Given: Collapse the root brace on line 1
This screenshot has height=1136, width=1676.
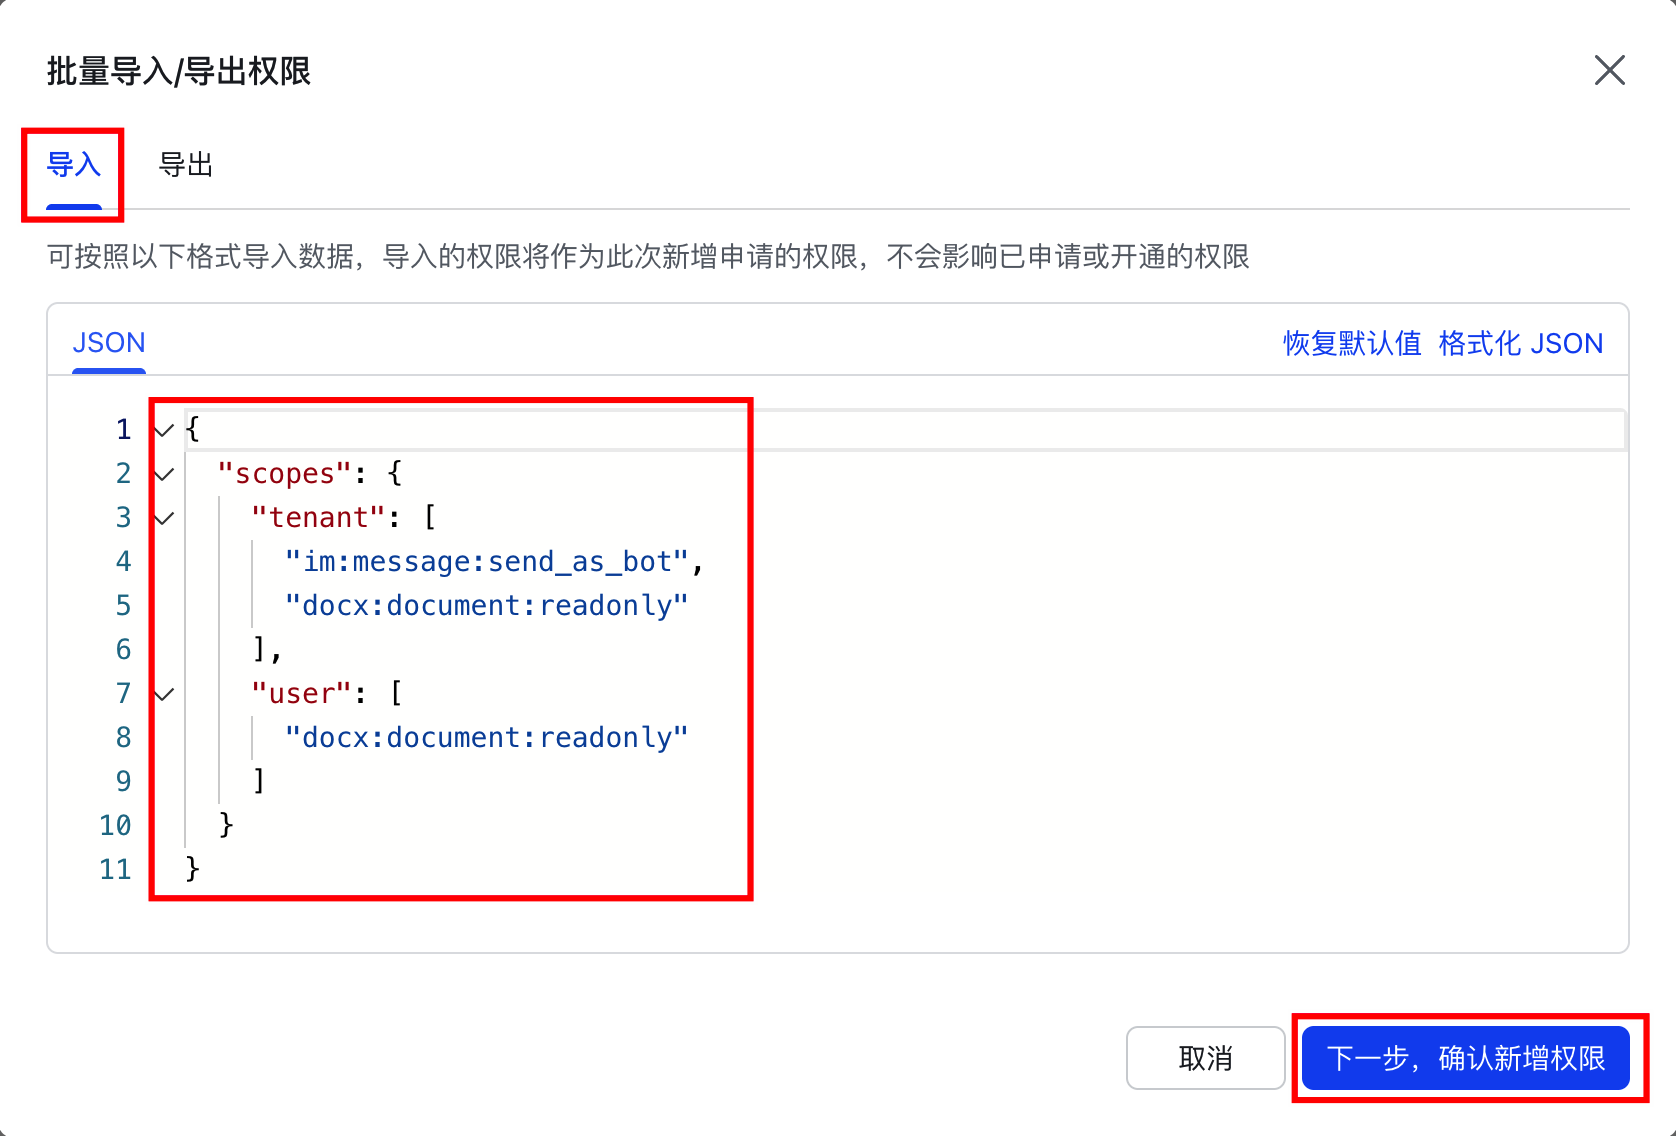Looking at the screenshot, I should [x=164, y=430].
